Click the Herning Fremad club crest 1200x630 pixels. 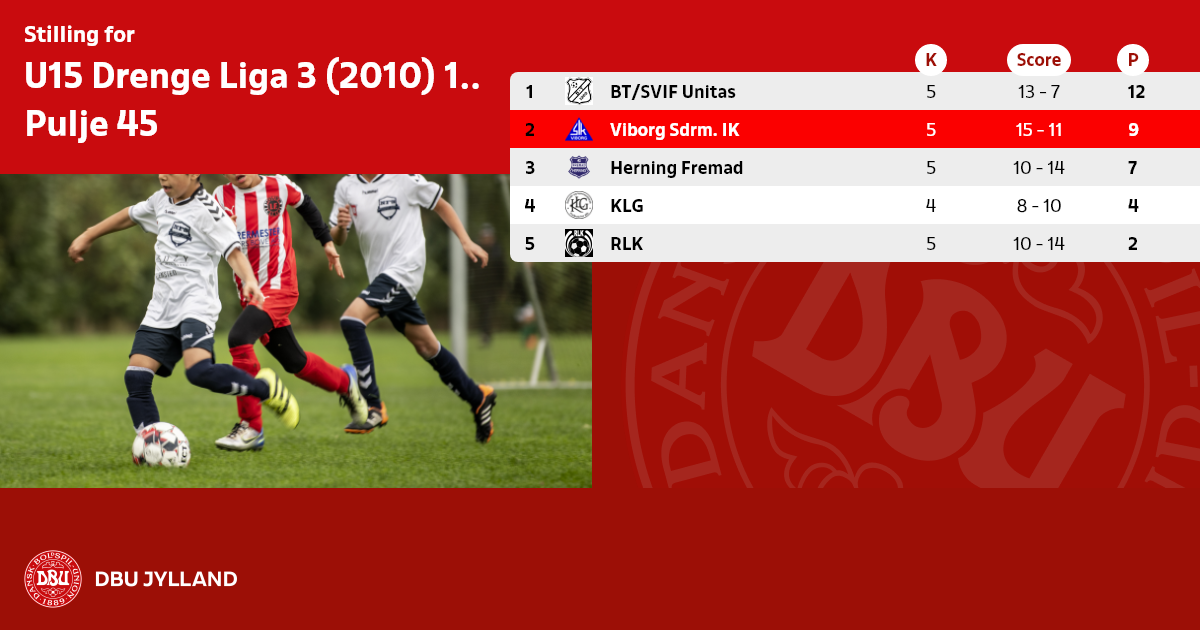579,168
